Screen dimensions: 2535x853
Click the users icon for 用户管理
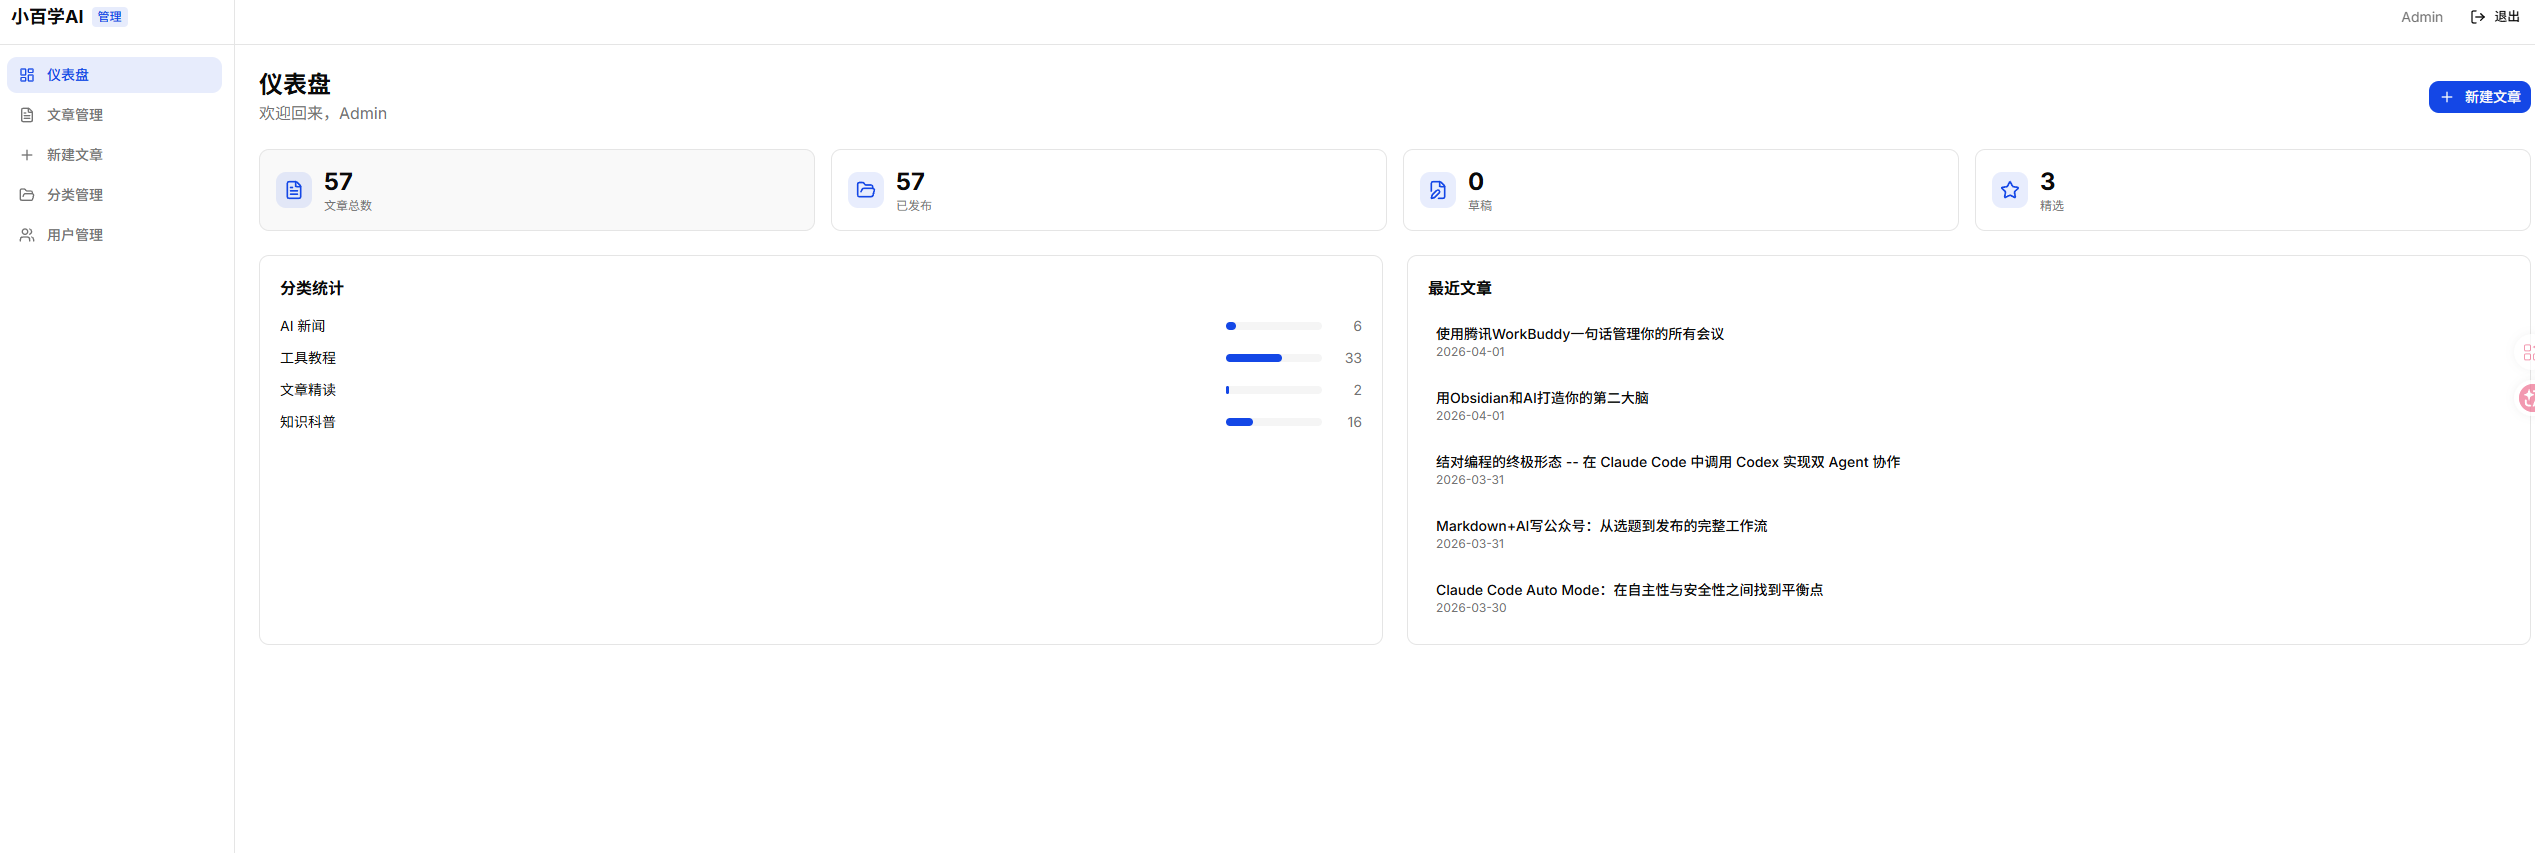pyautogui.click(x=27, y=235)
